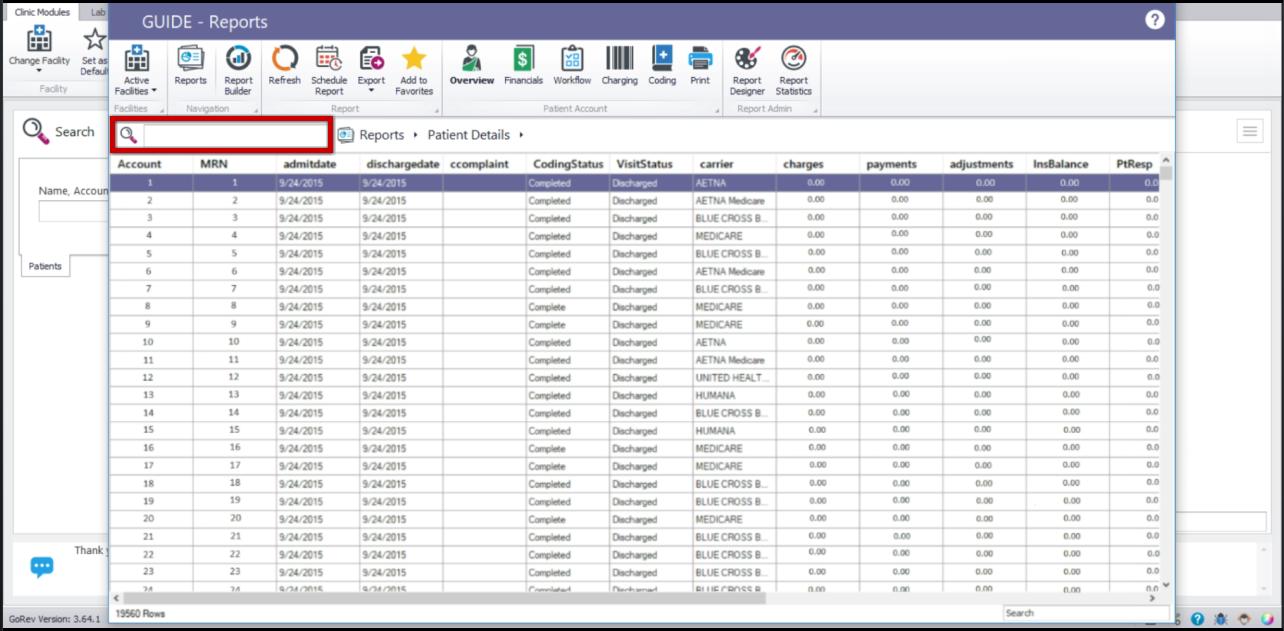Open the Financials section
The image size is (1284, 631).
pyautogui.click(x=523, y=66)
